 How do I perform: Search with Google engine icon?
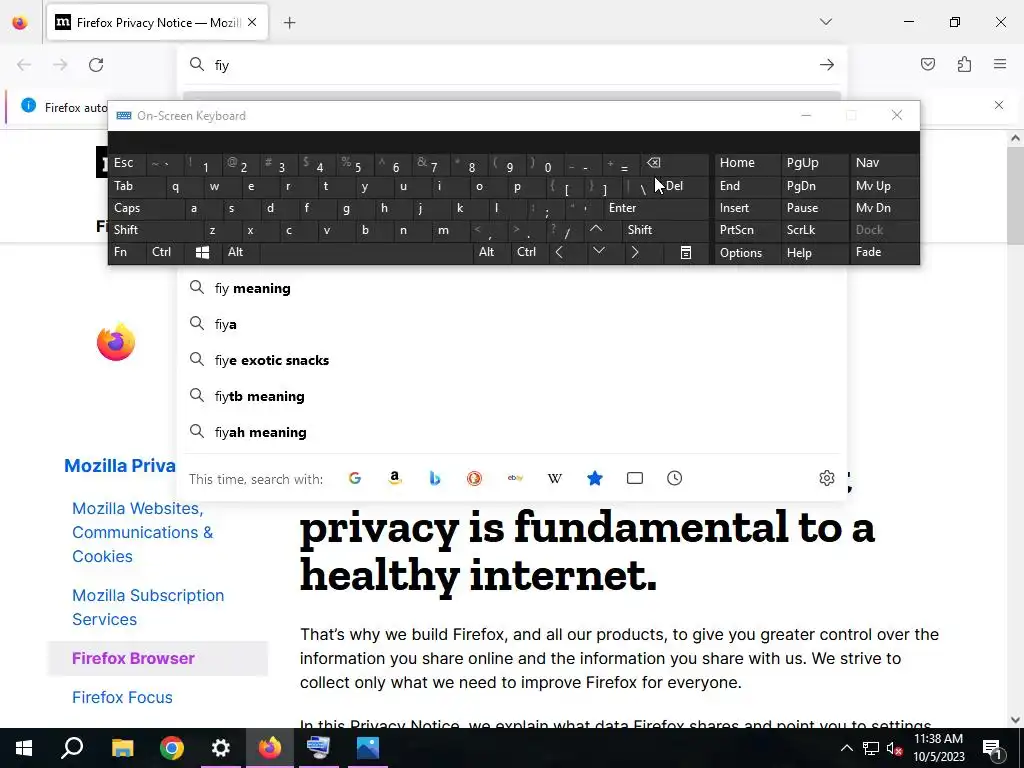click(x=355, y=479)
